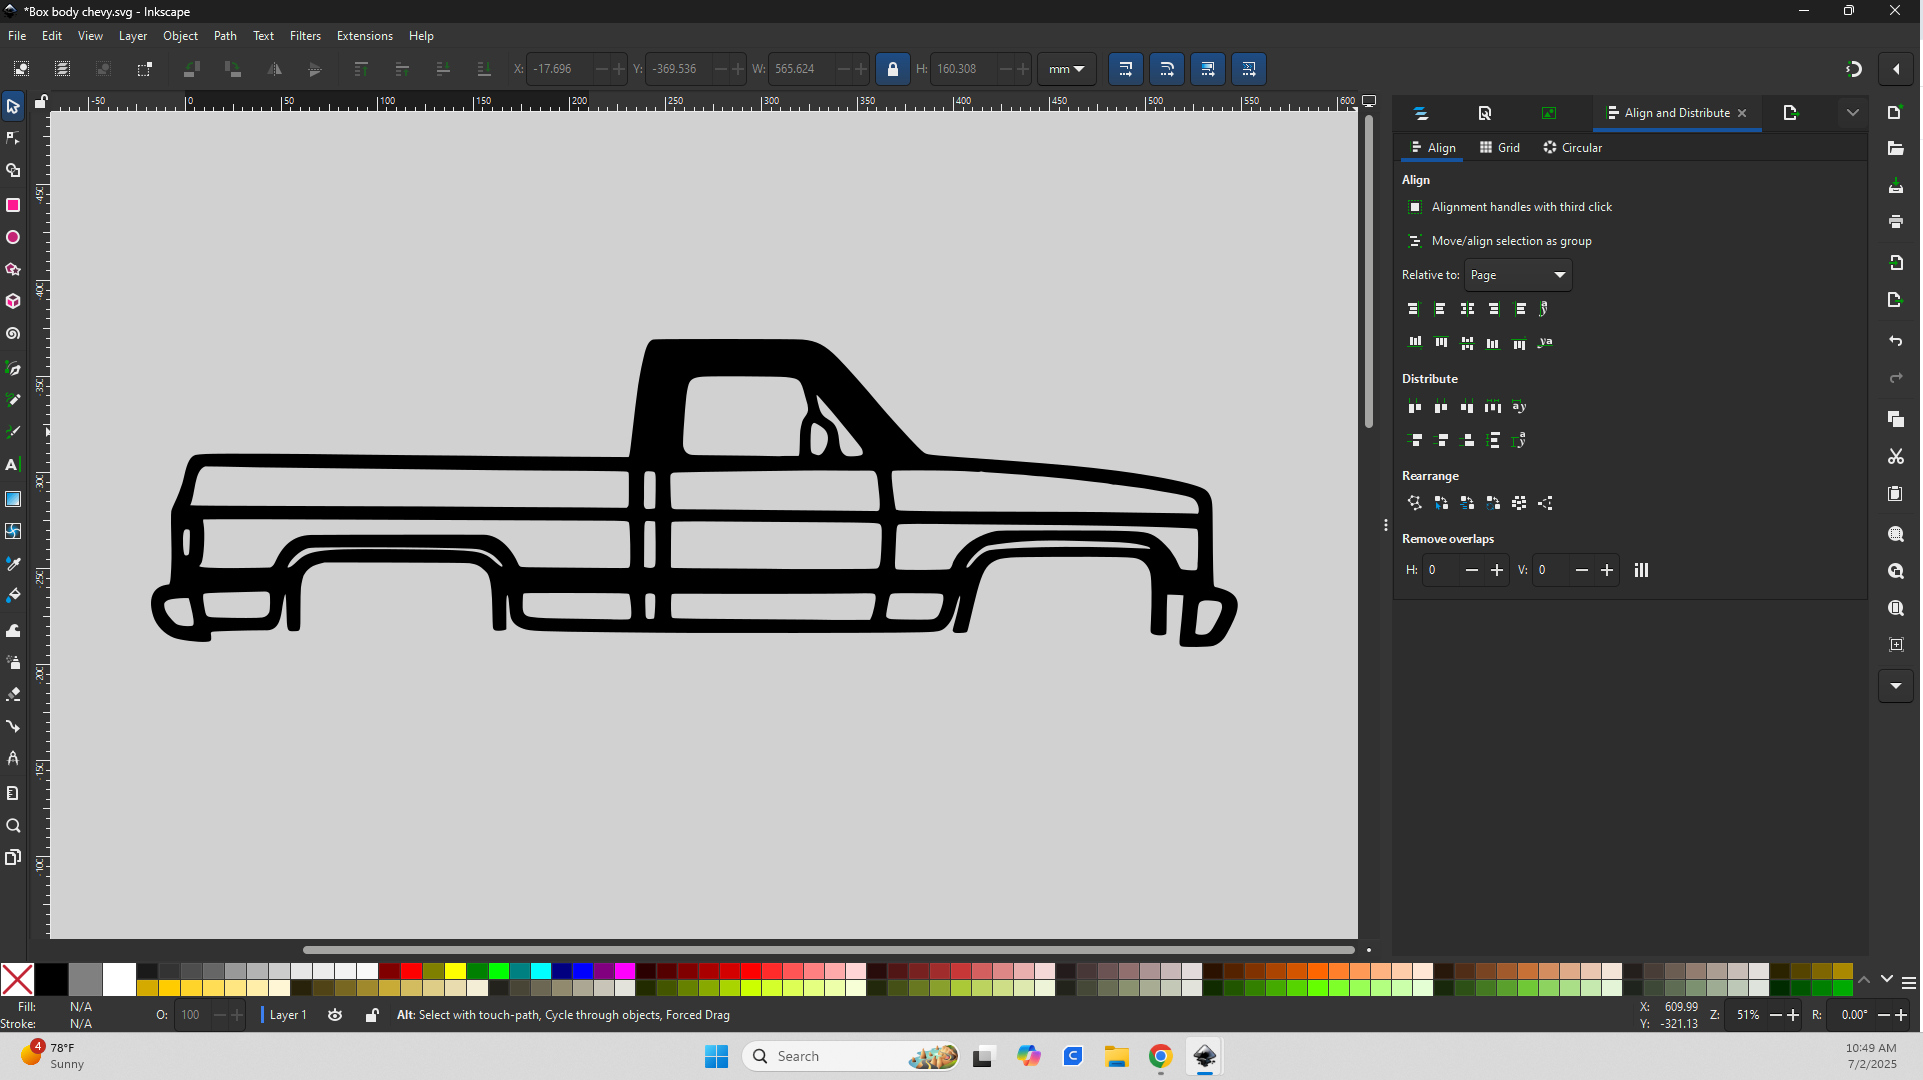1923x1080 pixels.
Task: Decrease the V overlap value with minus
Action: tap(1582, 570)
